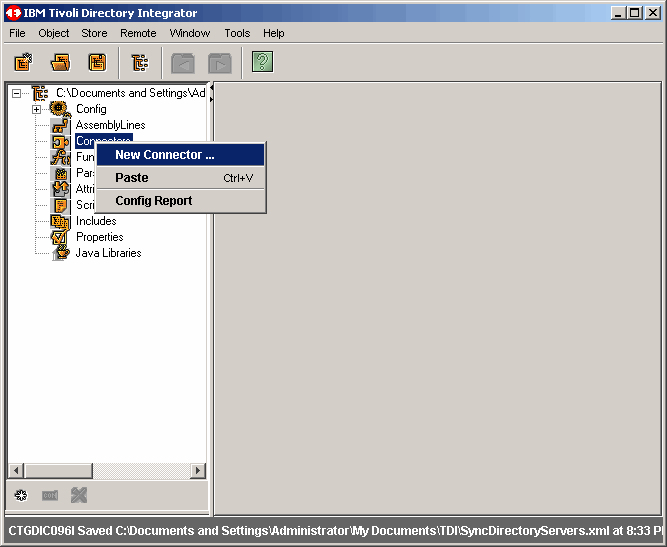Viewport: 667px width, 547px height.
Task: Select the Java Libraries tree item
Action: [108, 253]
